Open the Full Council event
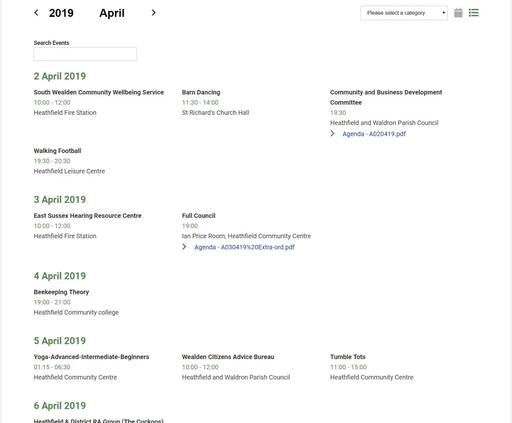The height and width of the screenshot is (423, 512). tap(199, 216)
